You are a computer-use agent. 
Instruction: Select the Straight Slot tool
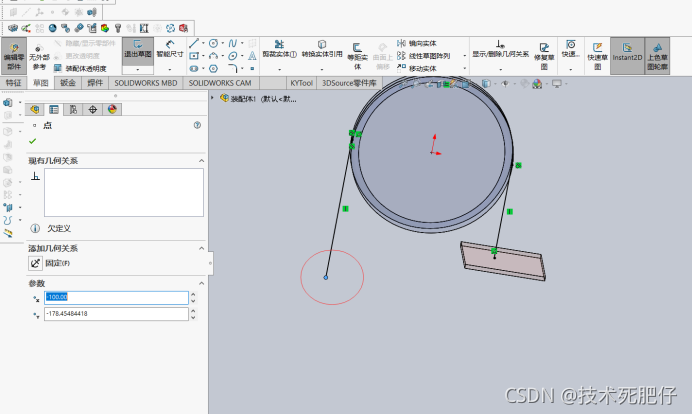point(194,68)
